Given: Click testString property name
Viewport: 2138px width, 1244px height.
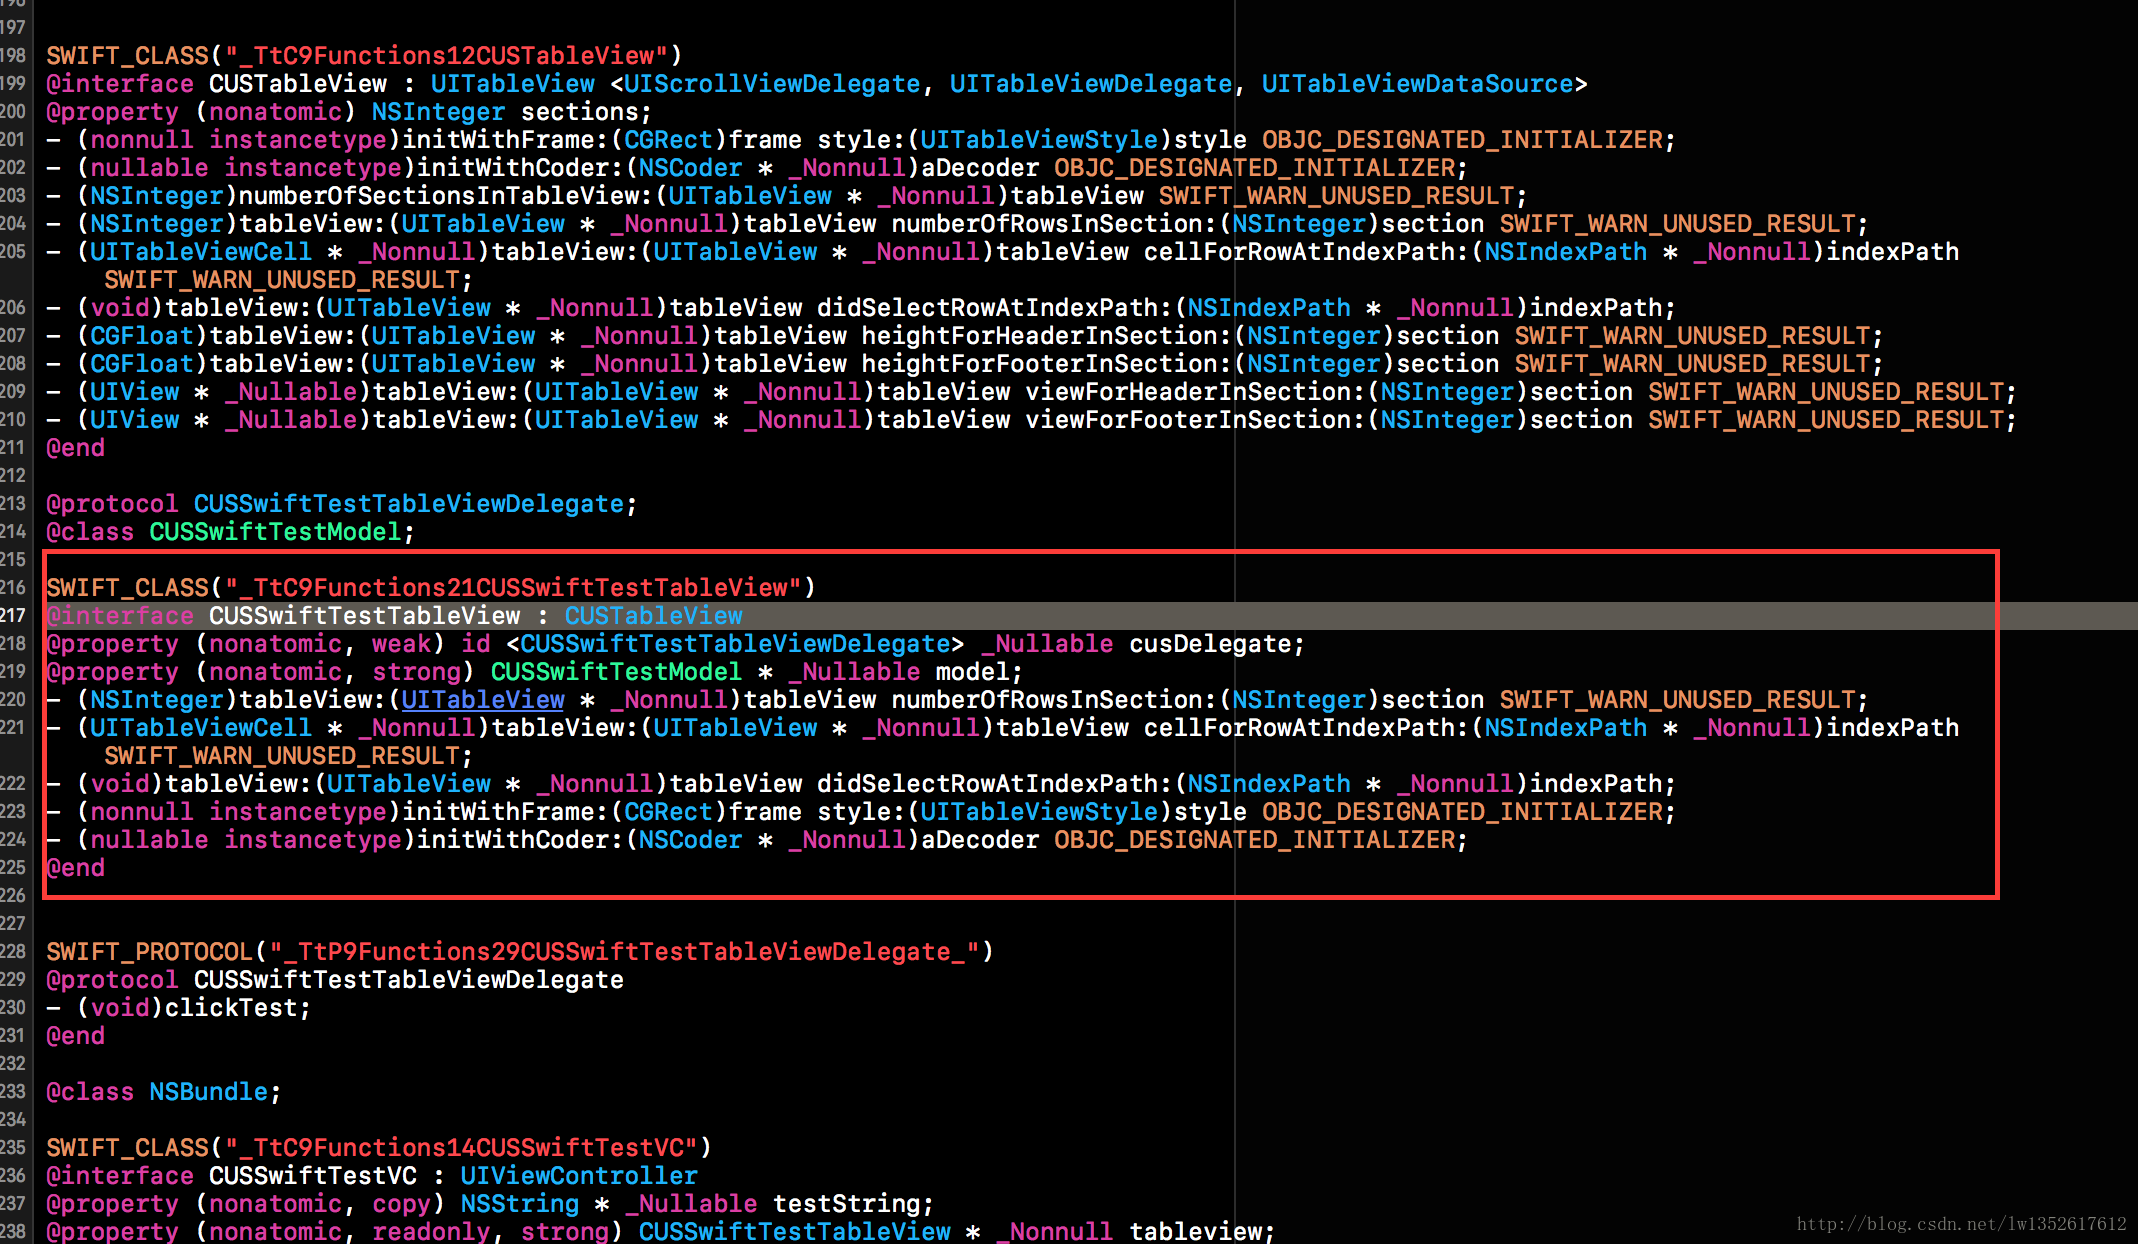Looking at the screenshot, I should click(846, 1204).
